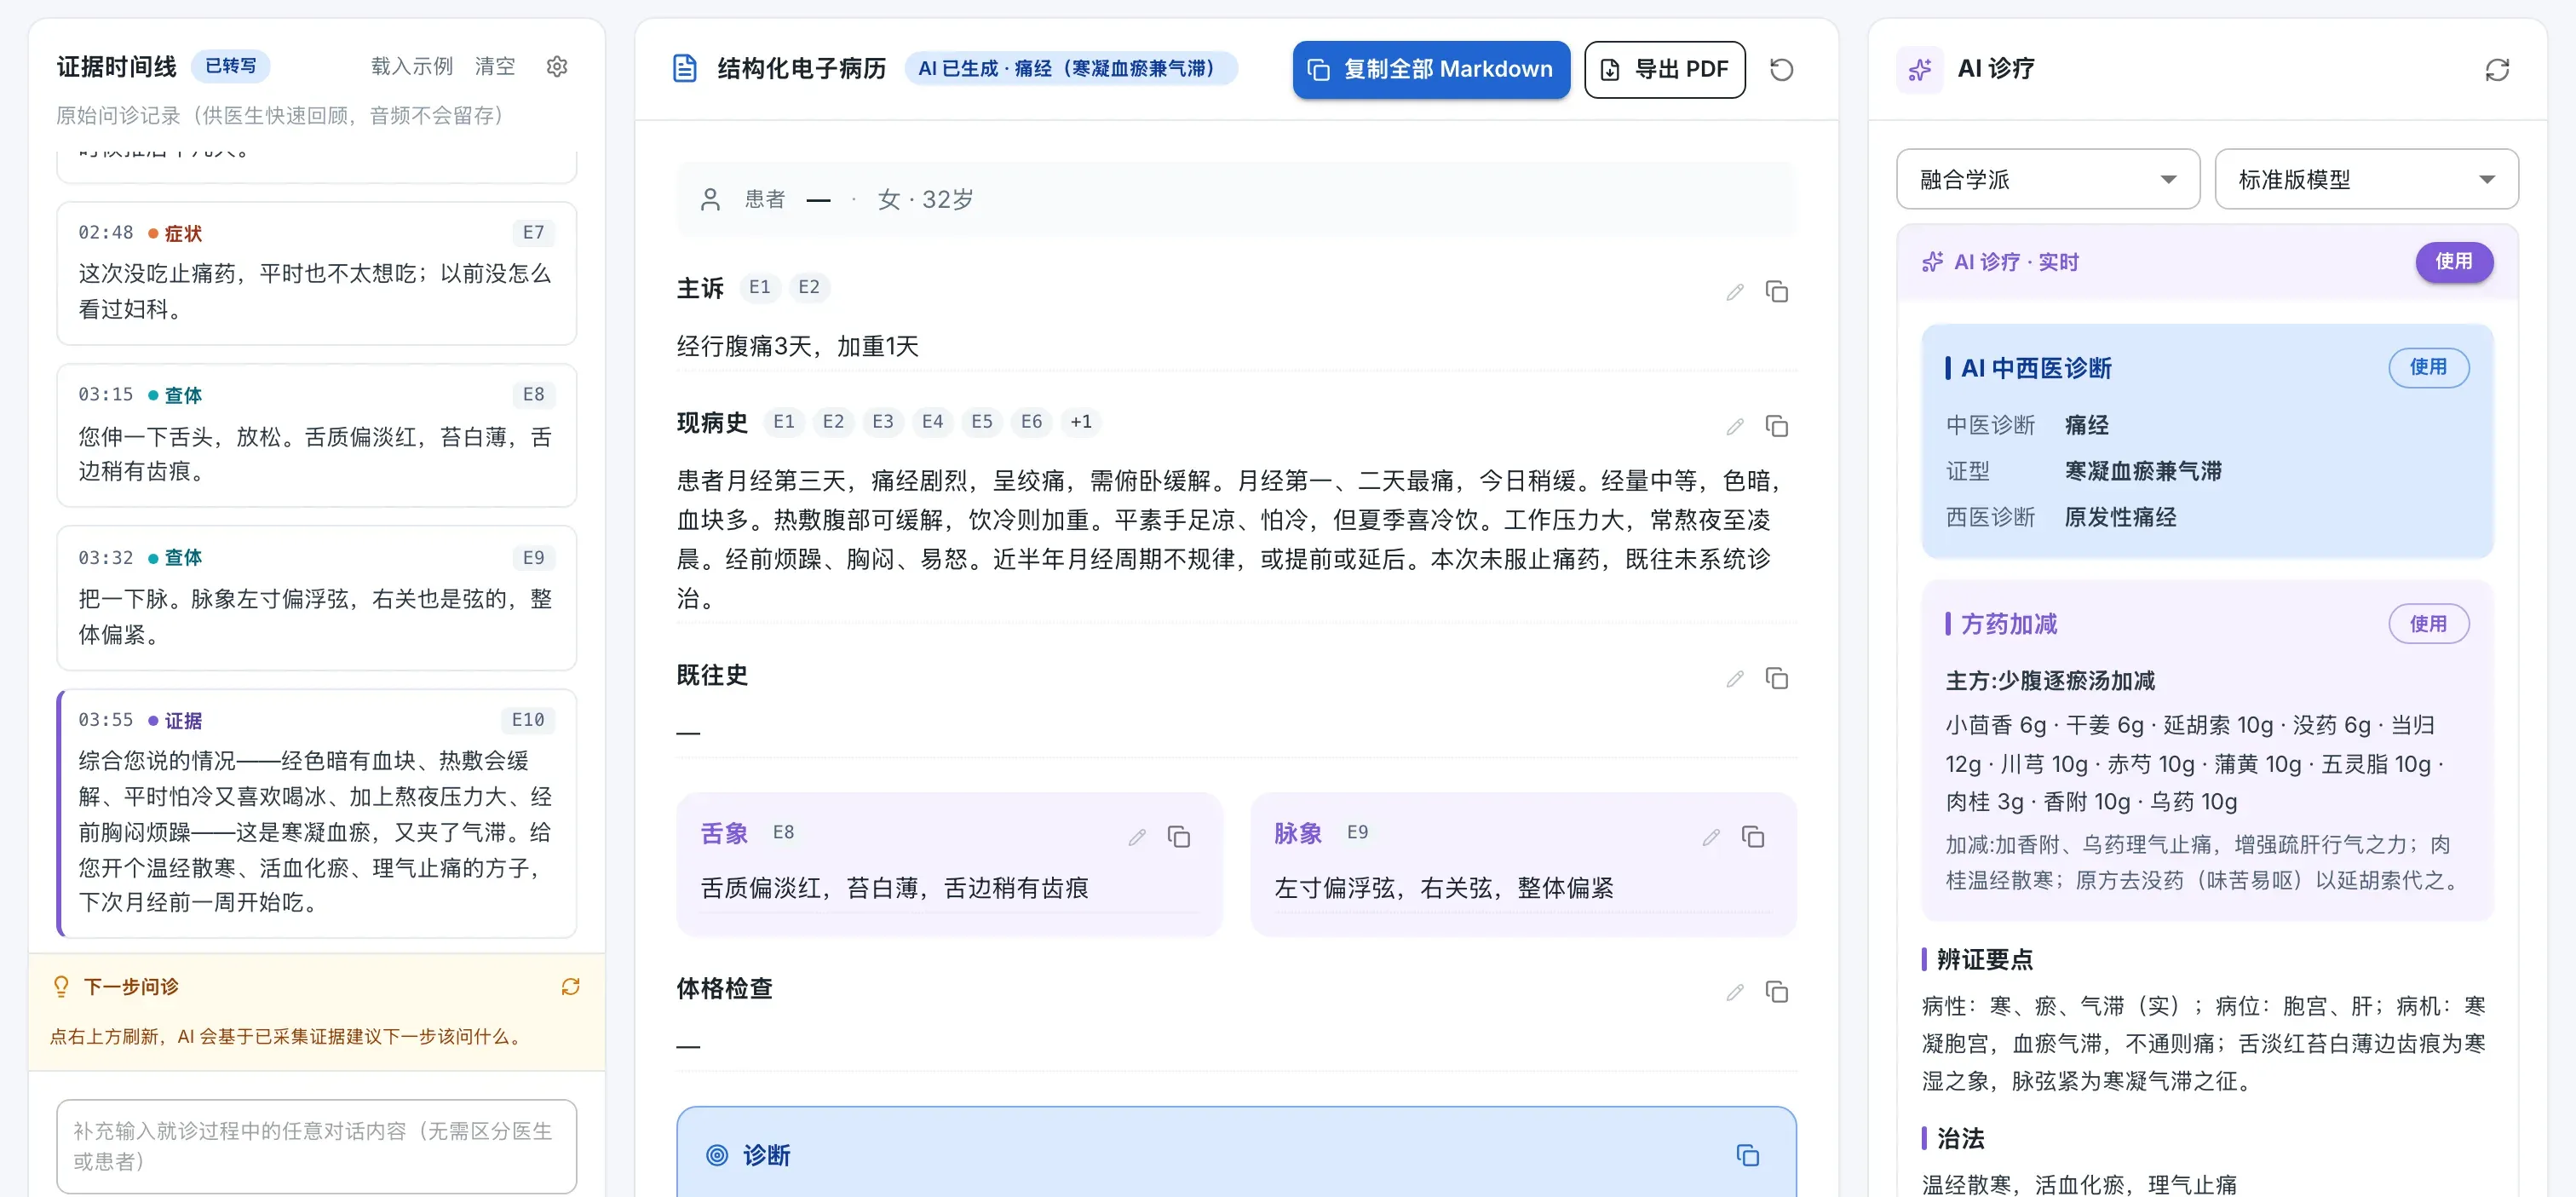Click the 已转写 status badge
Viewport: 2576px width, 1197px height.
pyautogui.click(x=230, y=66)
